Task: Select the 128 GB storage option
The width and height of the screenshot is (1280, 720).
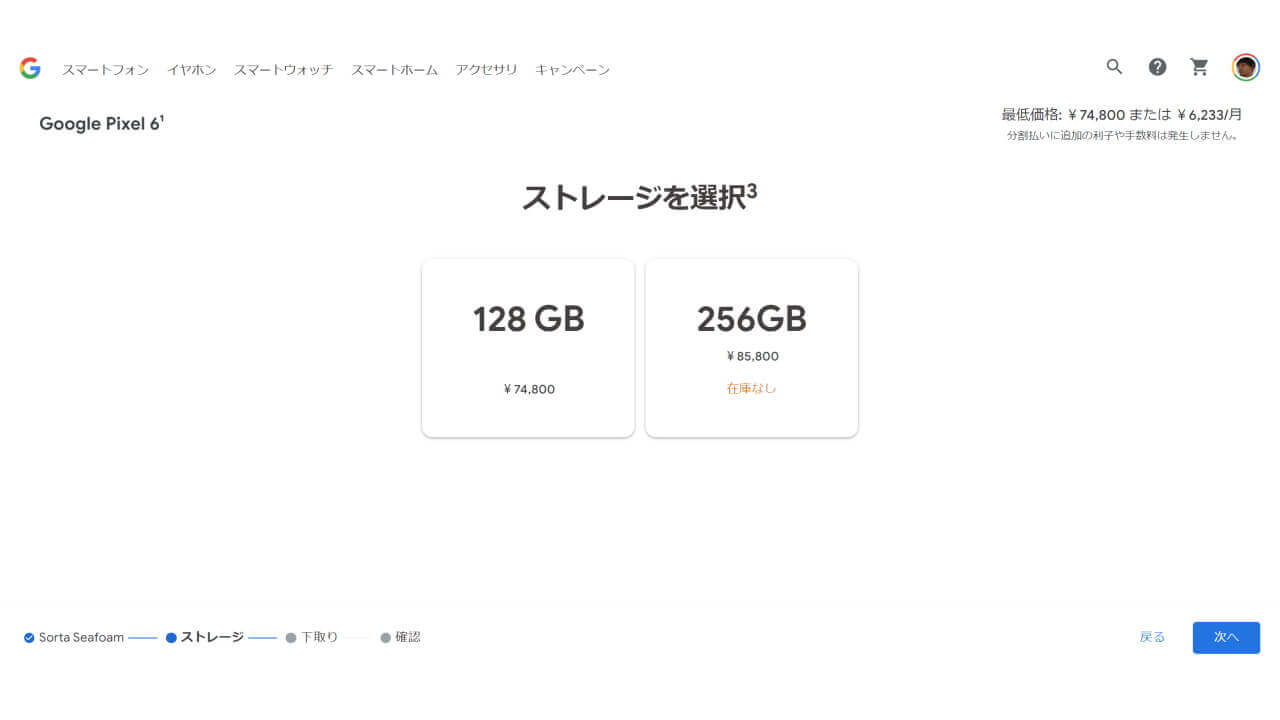Action: (x=528, y=348)
